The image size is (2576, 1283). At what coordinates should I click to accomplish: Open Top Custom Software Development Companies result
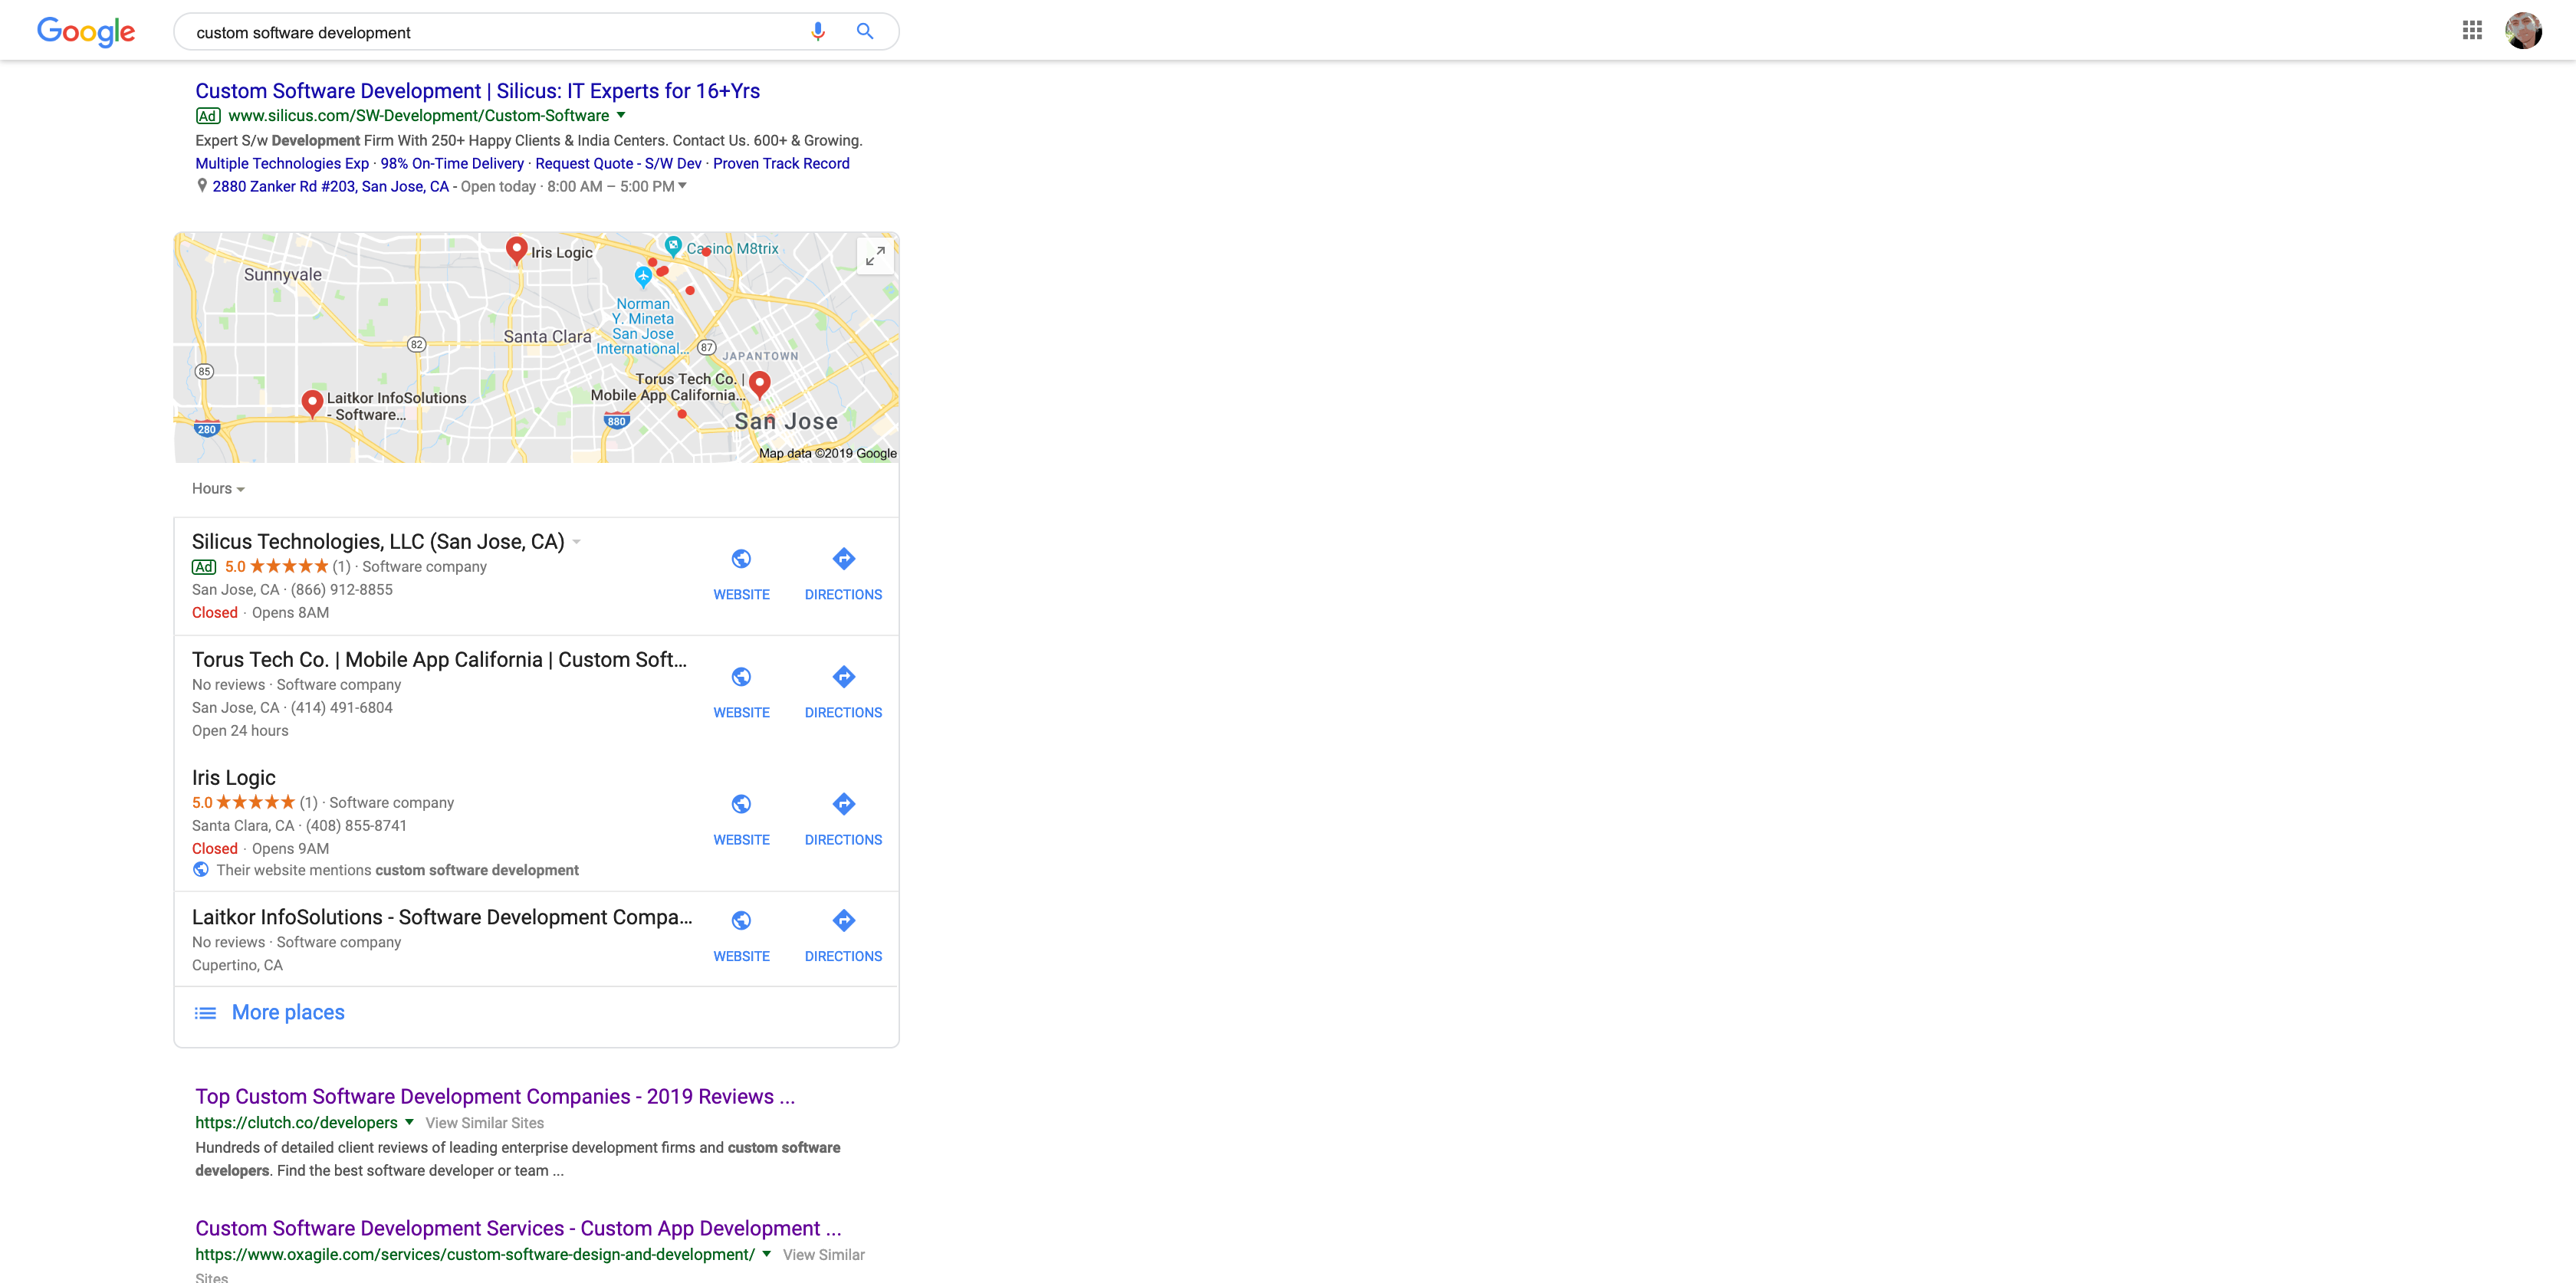(495, 1097)
